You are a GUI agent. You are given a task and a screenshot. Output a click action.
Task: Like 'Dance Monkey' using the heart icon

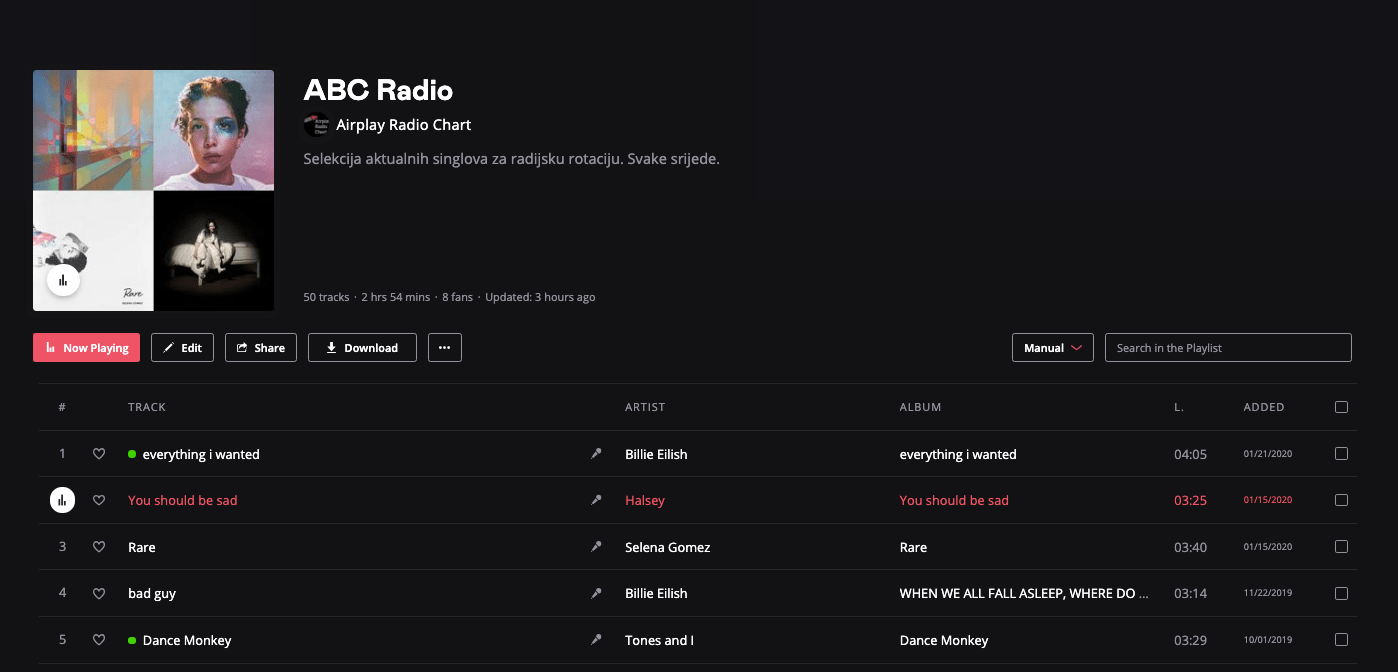[x=99, y=640]
